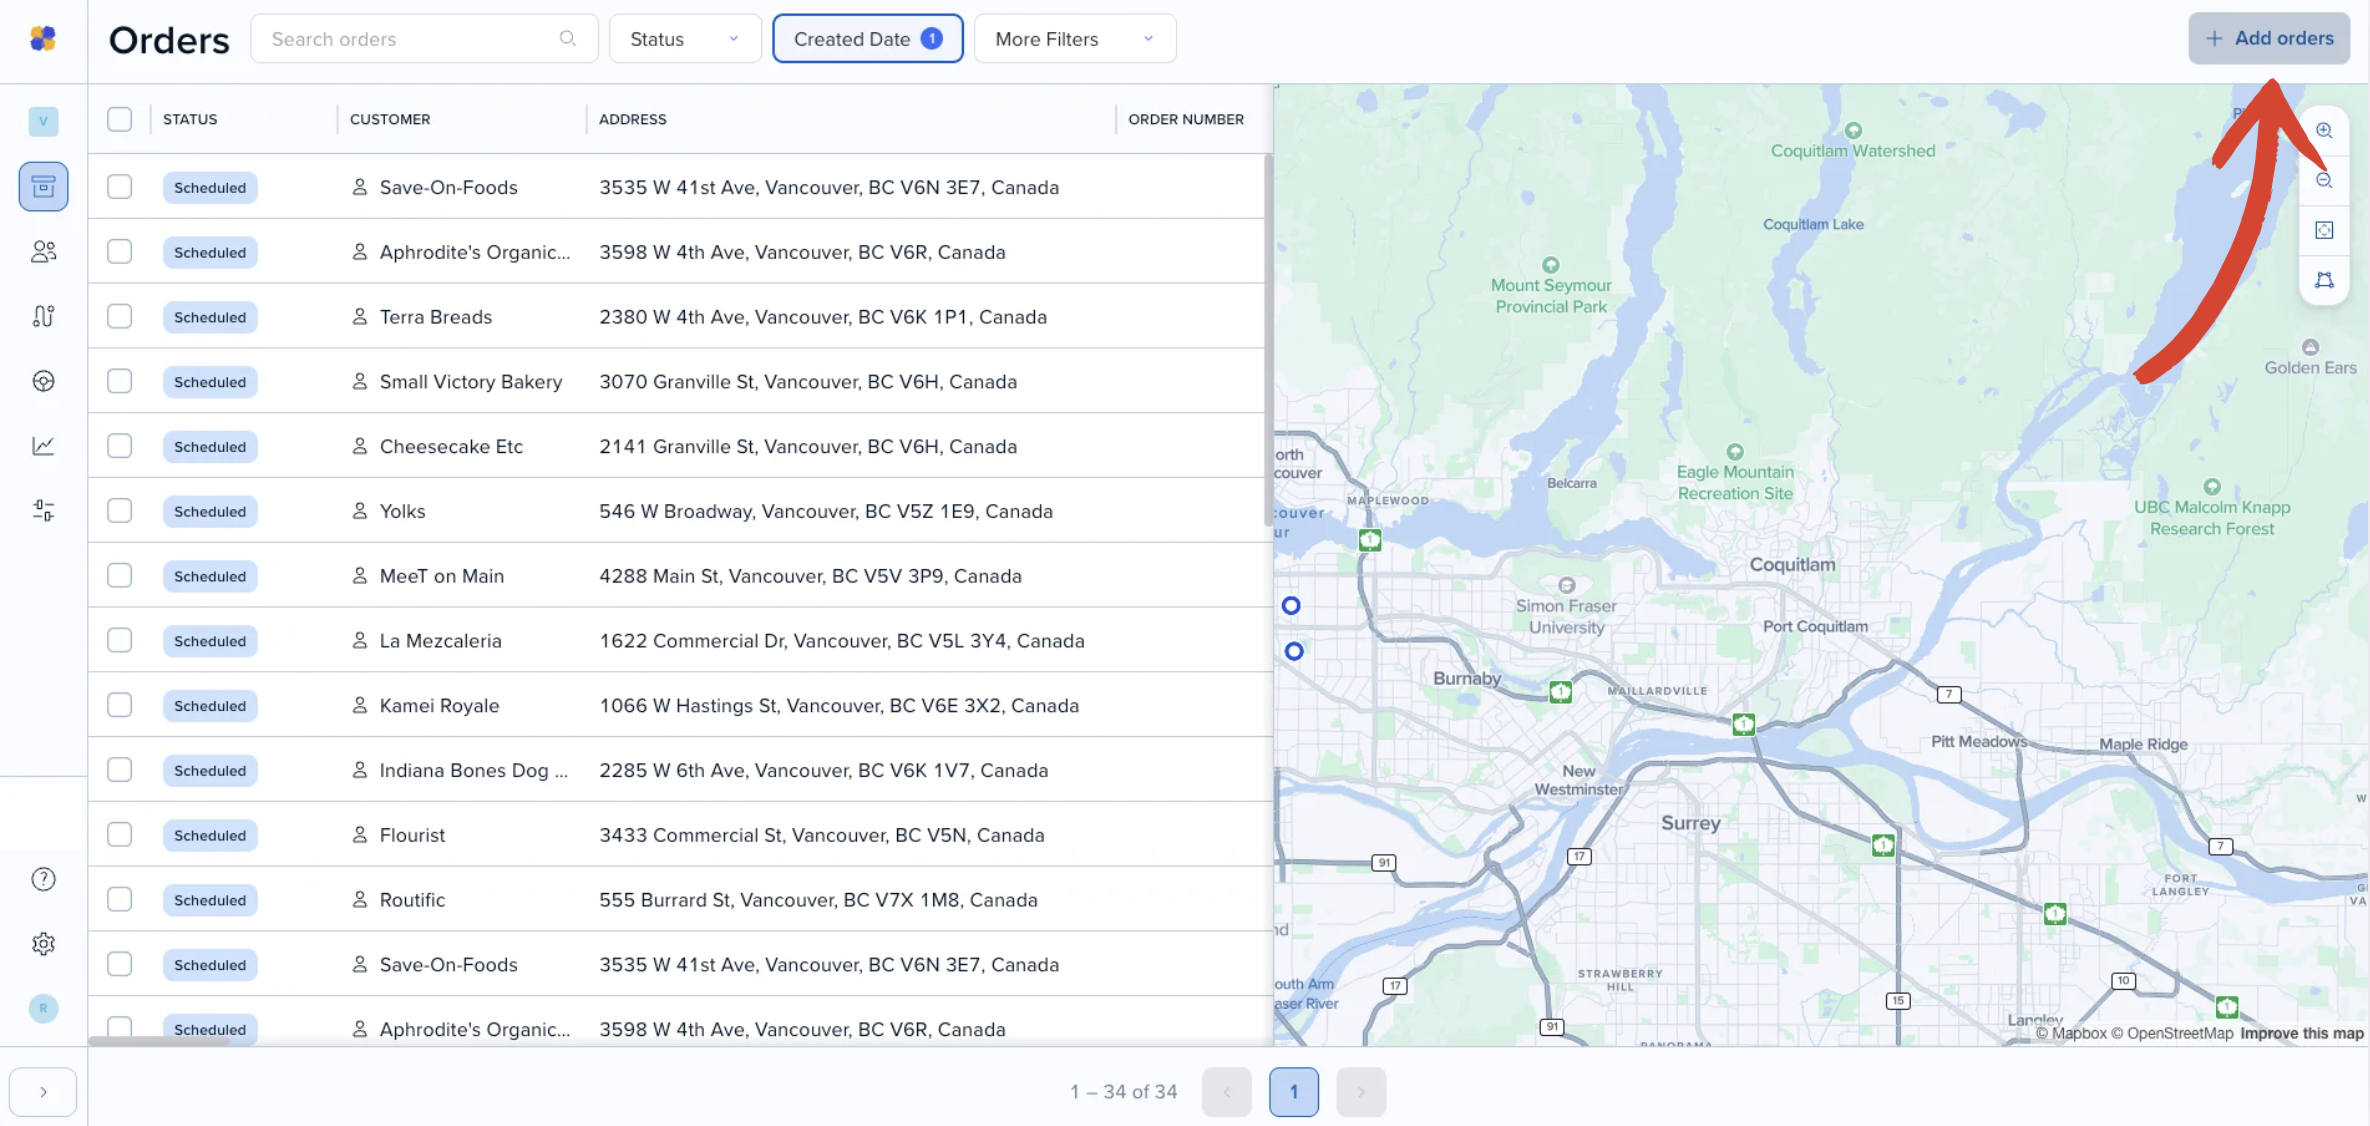The width and height of the screenshot is (2370, 1126).
Task: Check the La Mezcaleria order
Action: point(120,640)
